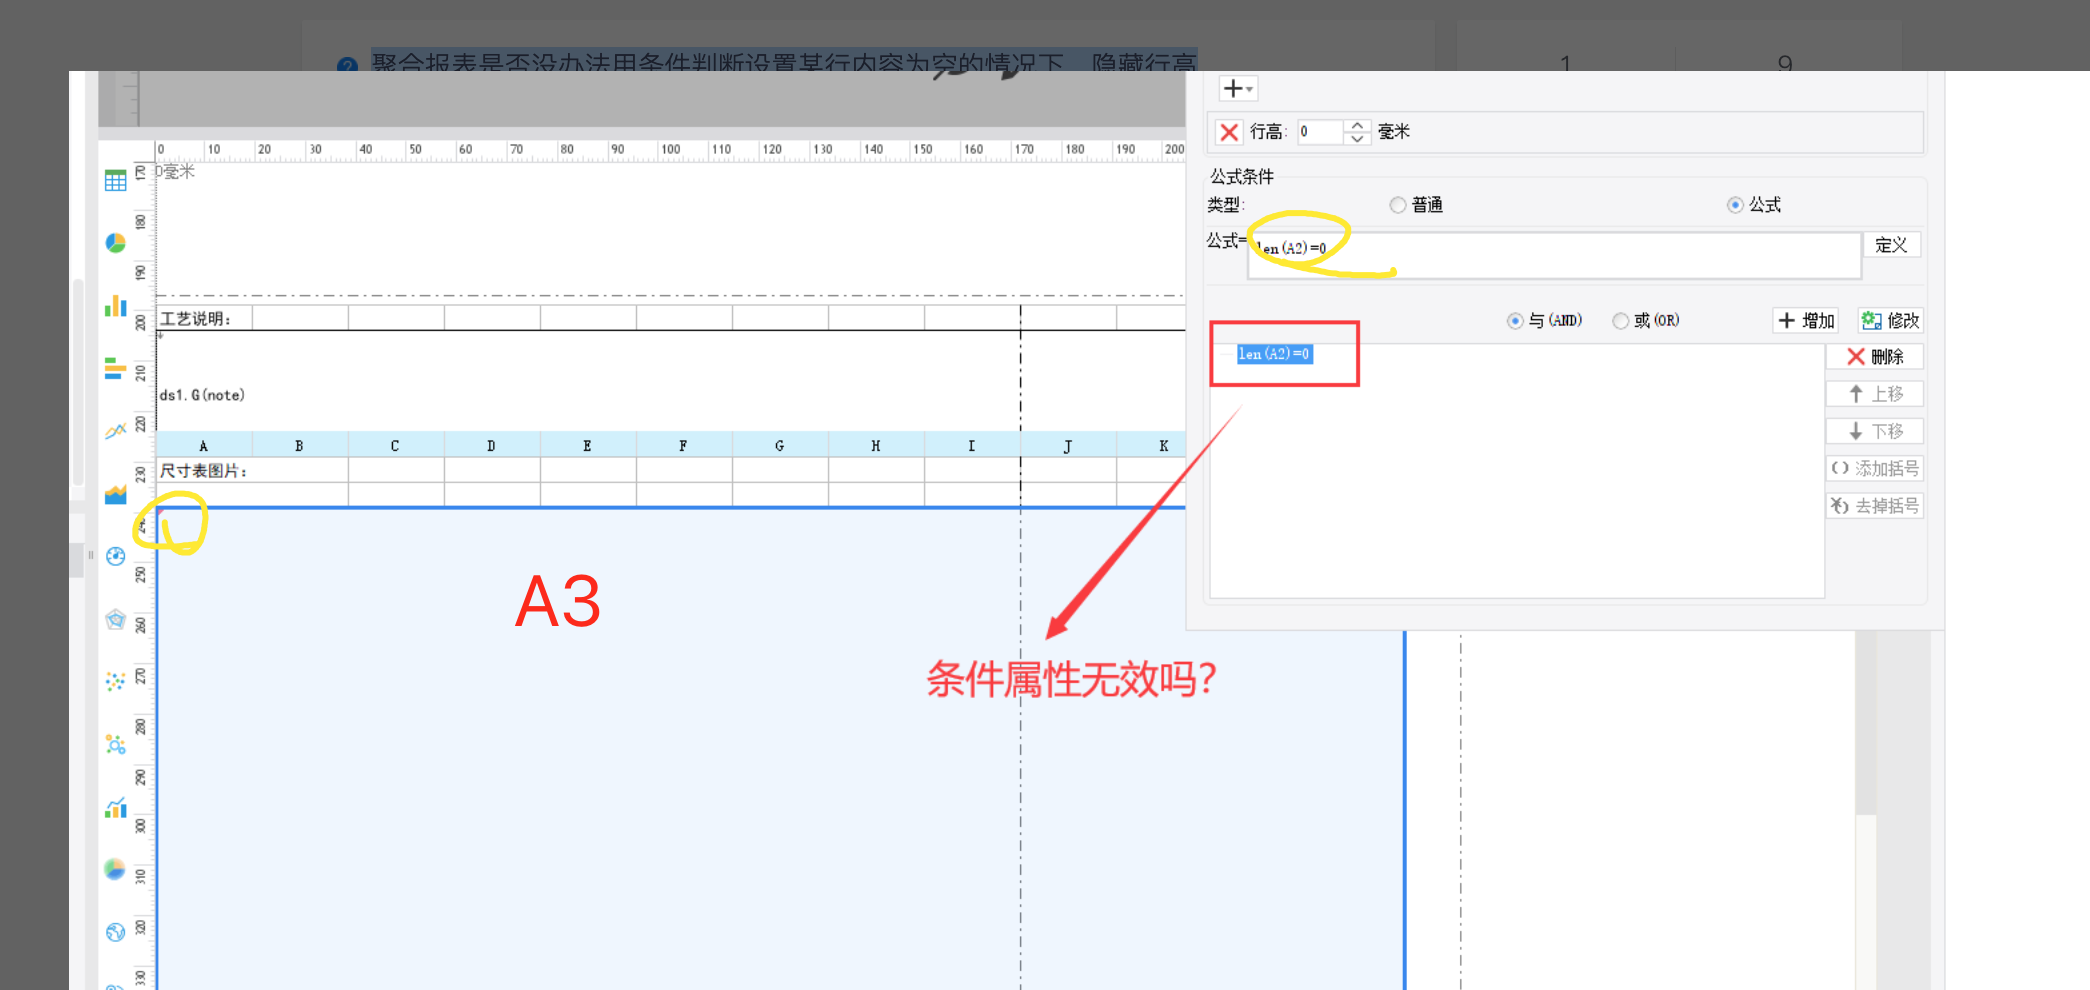Pick the horizontal bar chart icon
The height and width of the screenshot is (990, 2090).
tap(115, 369)
